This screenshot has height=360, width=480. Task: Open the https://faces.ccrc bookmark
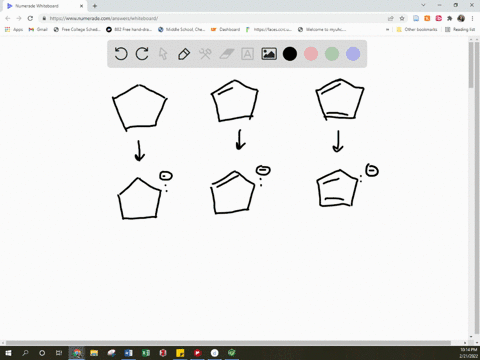pyautogui.click(x=269, y=29)
